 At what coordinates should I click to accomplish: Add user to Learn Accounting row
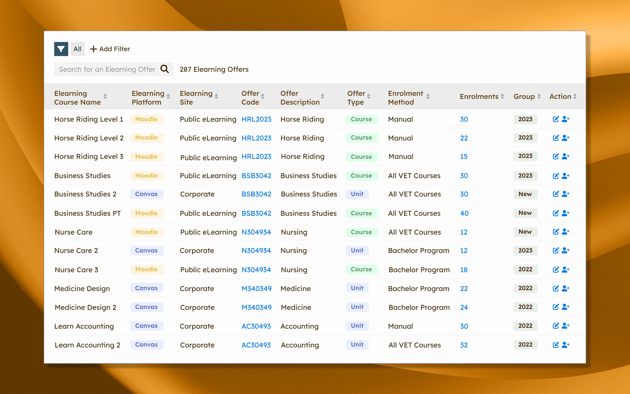565,326
